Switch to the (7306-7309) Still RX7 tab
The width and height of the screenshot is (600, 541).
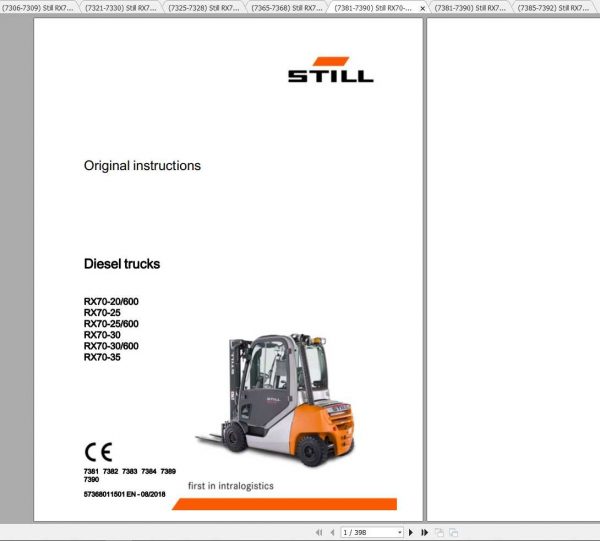[x=38, y=8]
